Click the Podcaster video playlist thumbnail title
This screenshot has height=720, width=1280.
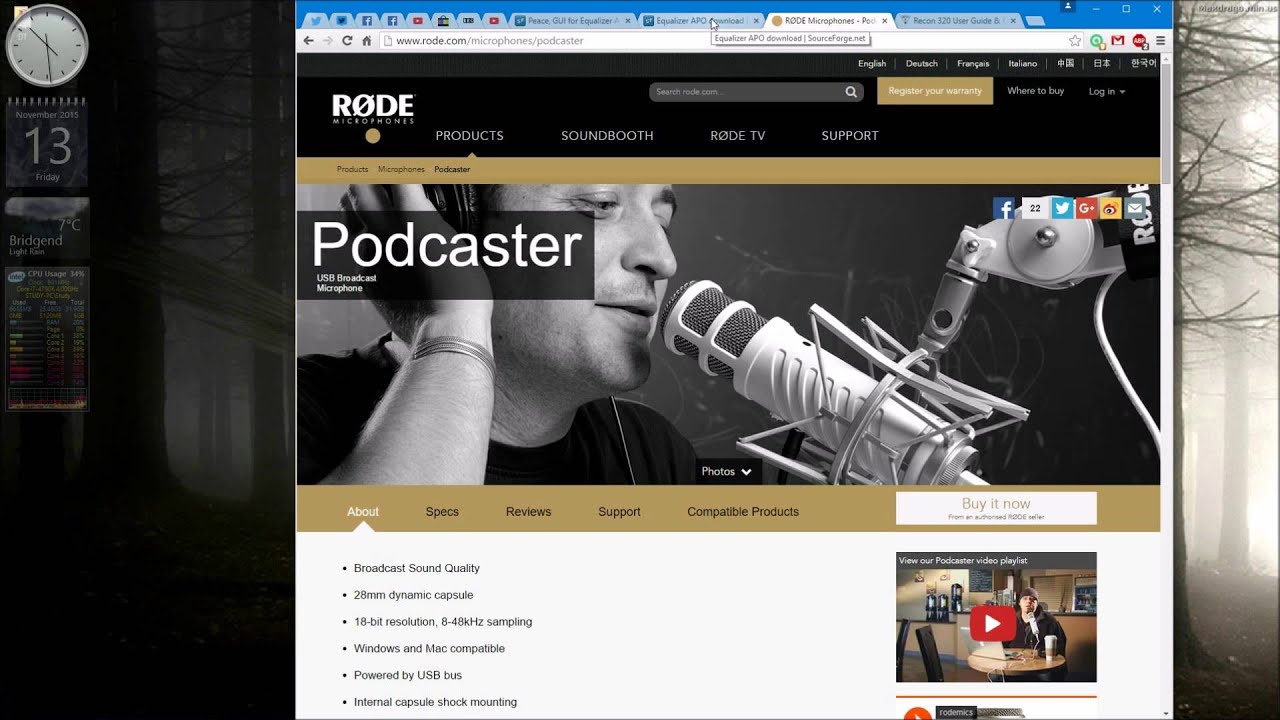point(962,561)
